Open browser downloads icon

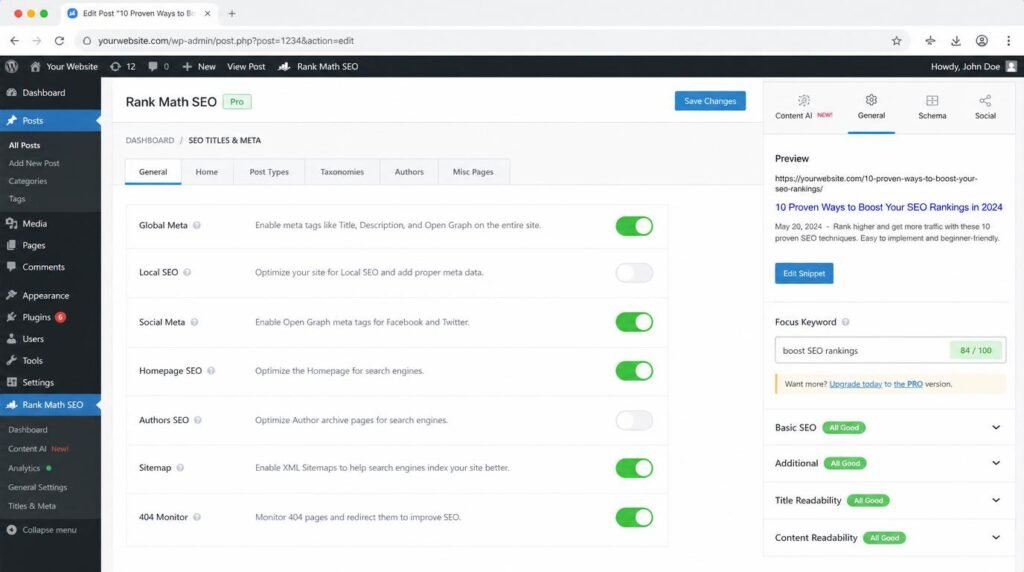[x=955, y=40]
